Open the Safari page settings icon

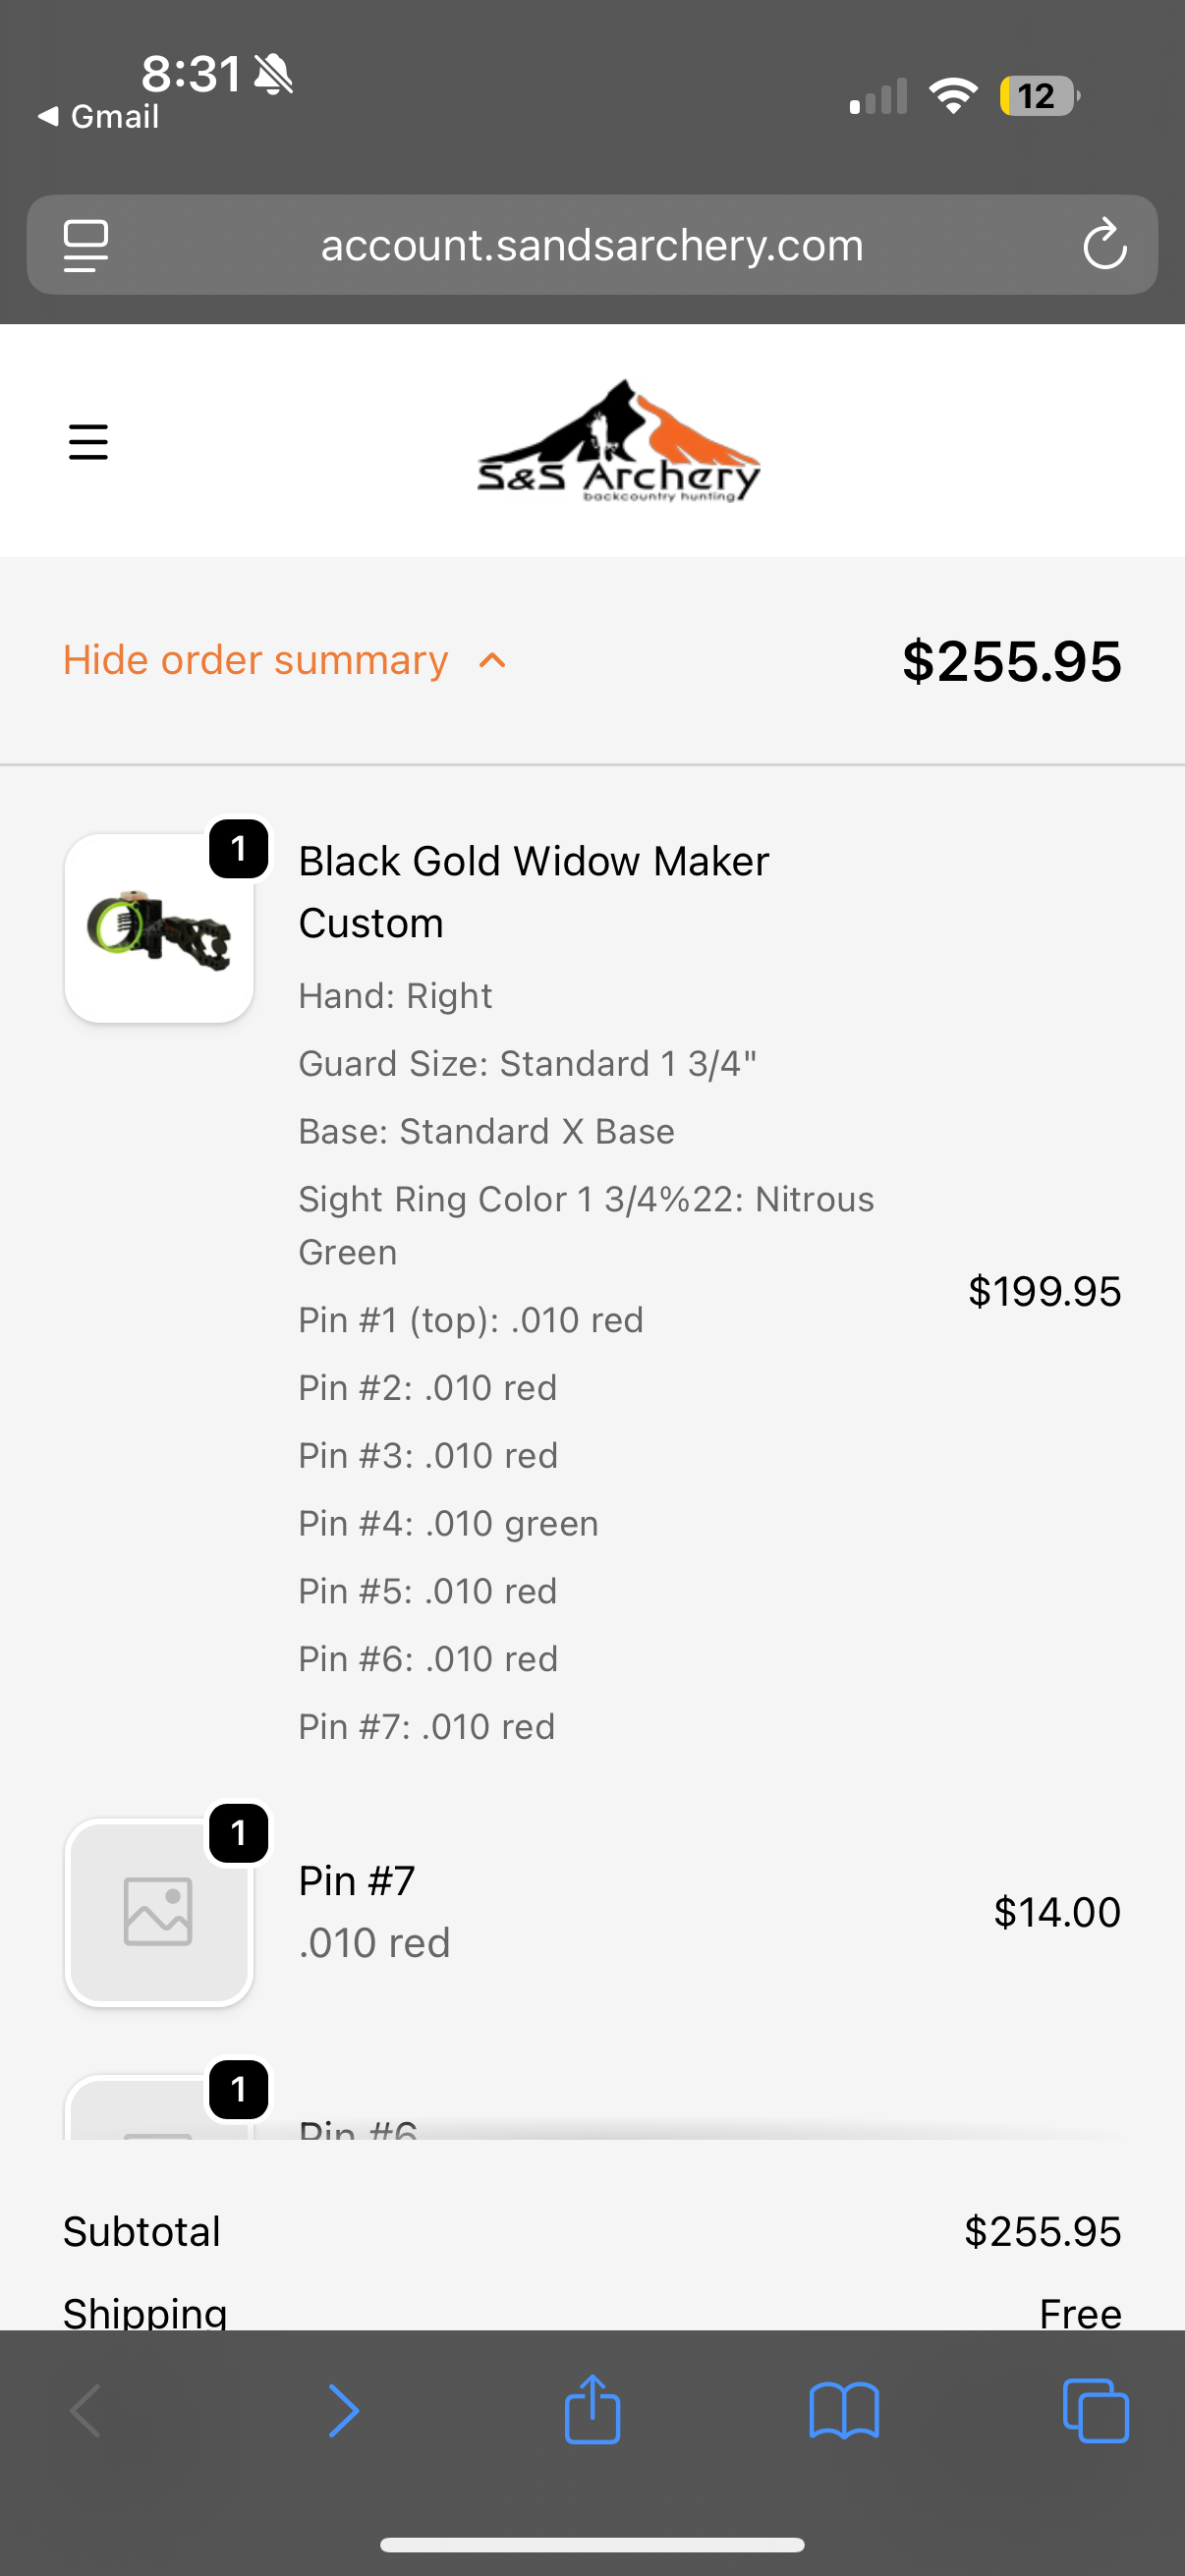pos(86,245)
